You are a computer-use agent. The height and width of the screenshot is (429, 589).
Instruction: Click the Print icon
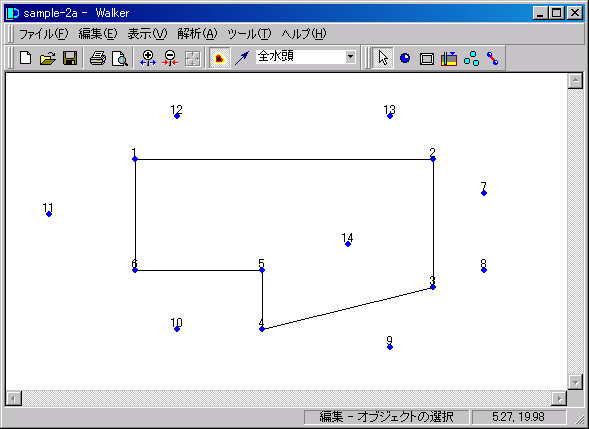pos(98,58)
